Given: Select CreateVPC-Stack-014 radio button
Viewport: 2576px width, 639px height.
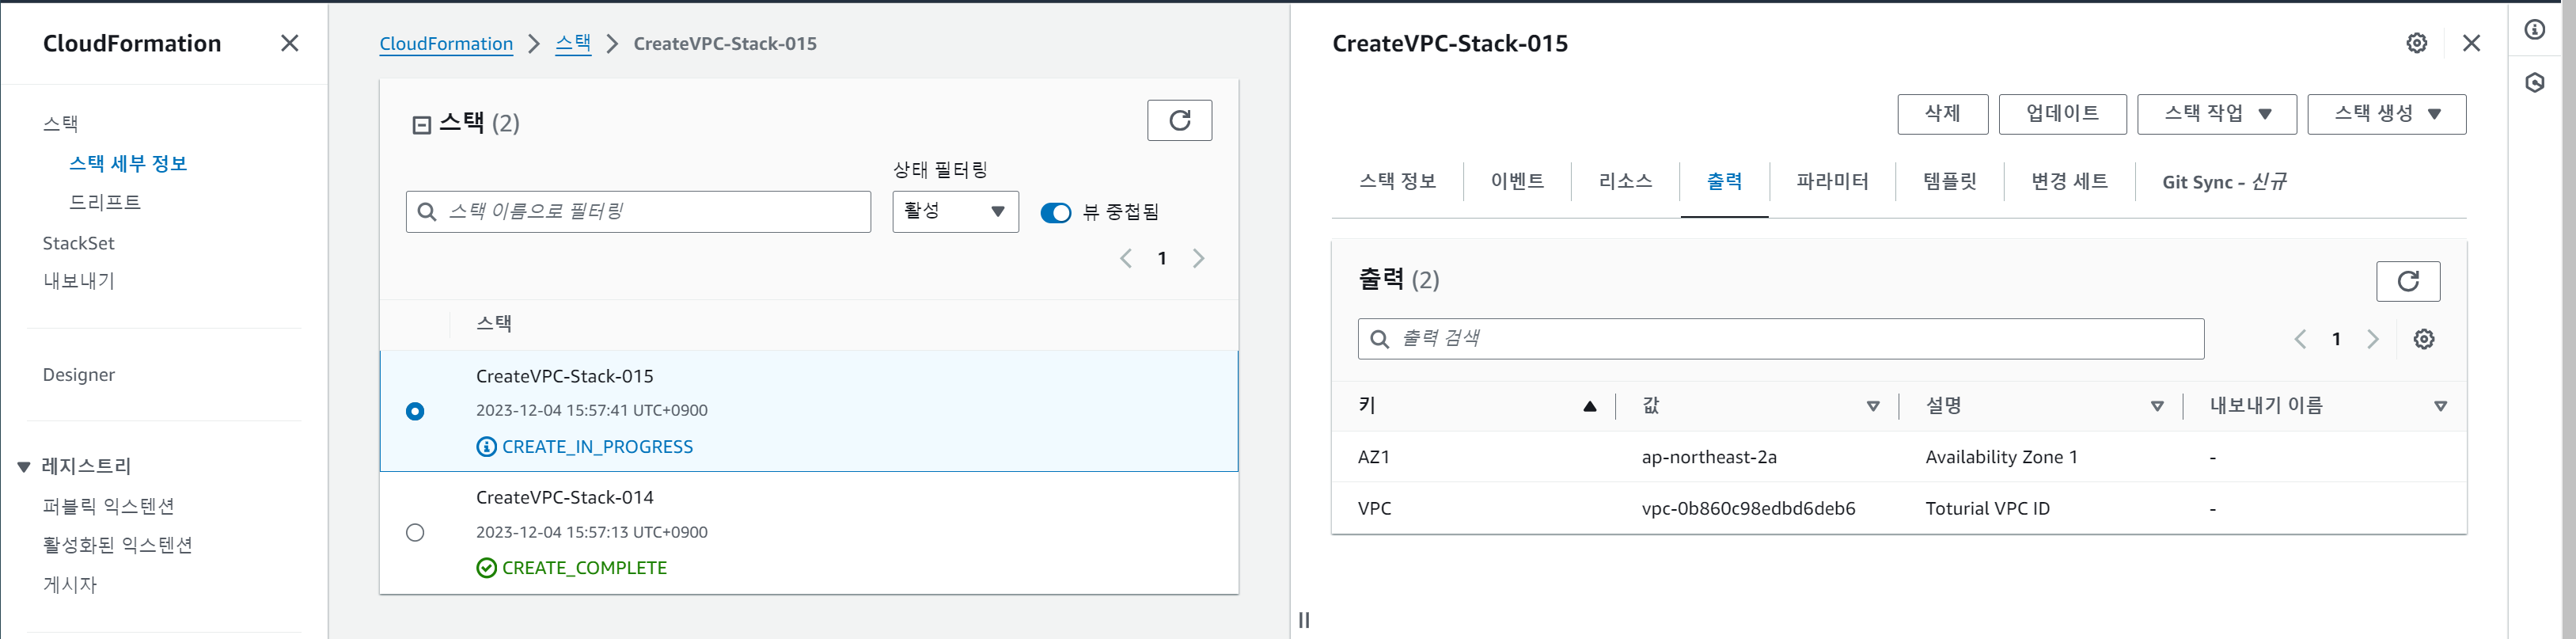Looking at the screenshot, I should pos(415,532).
